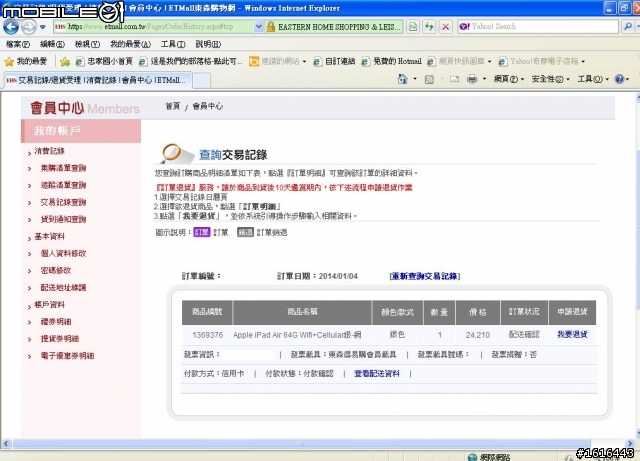This screenshot has height=461, width=640.
Task: Open the 網頁 dropdown in command bar
Action: (507, 78)
